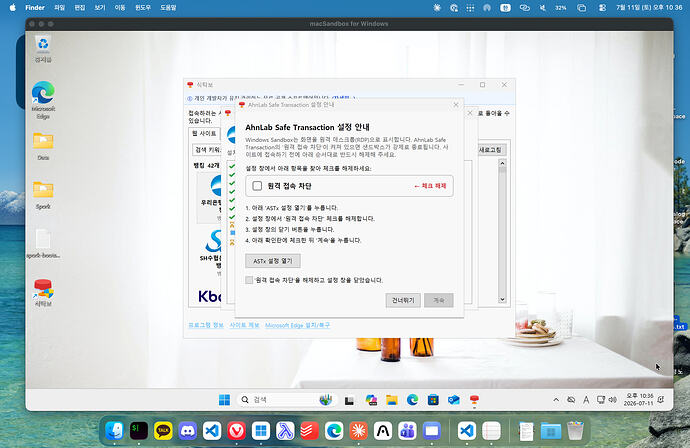This screenshot has width=690, height=448.
Task: Open Outlook on Windows taskbar
Action: click(x=454, y=400)
